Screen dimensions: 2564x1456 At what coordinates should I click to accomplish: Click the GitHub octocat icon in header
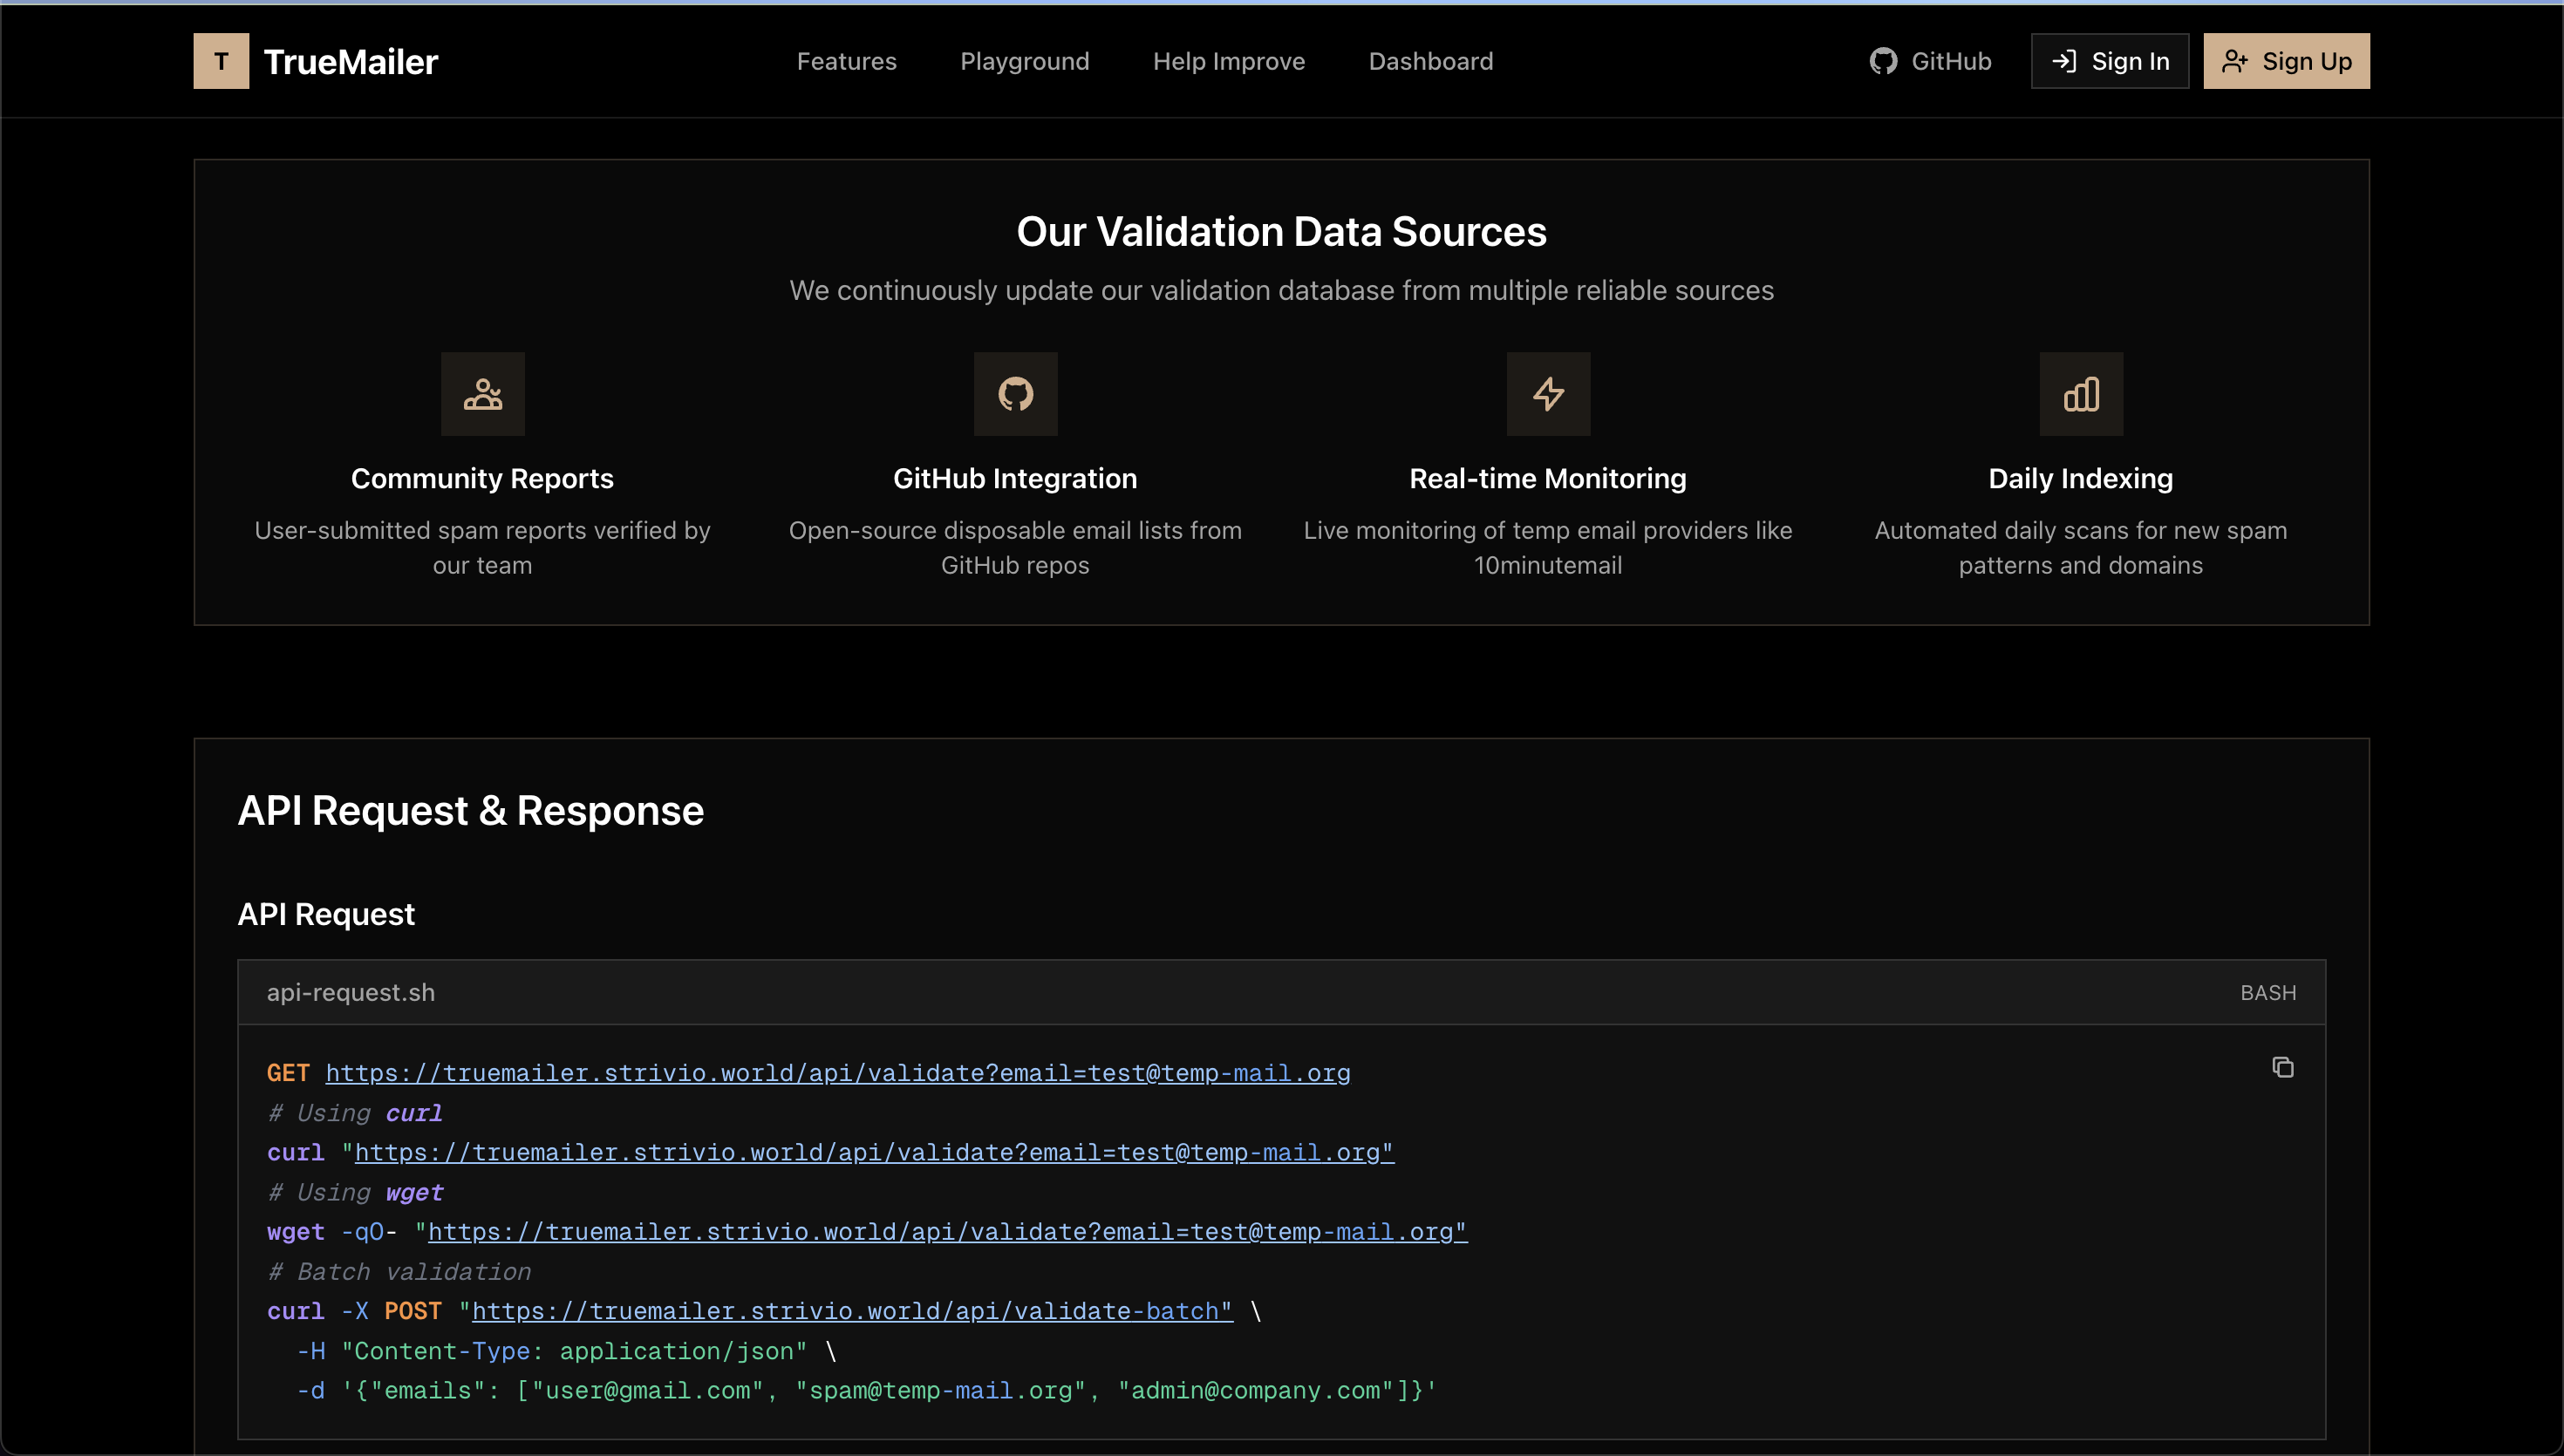[1883, 61]
